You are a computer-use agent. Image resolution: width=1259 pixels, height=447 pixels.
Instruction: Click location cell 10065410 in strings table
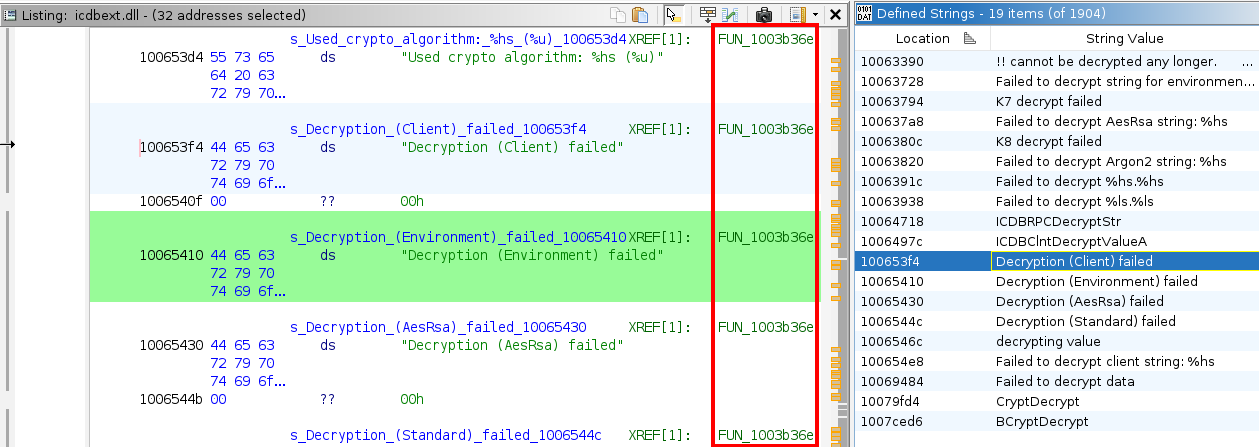point(922,281)
